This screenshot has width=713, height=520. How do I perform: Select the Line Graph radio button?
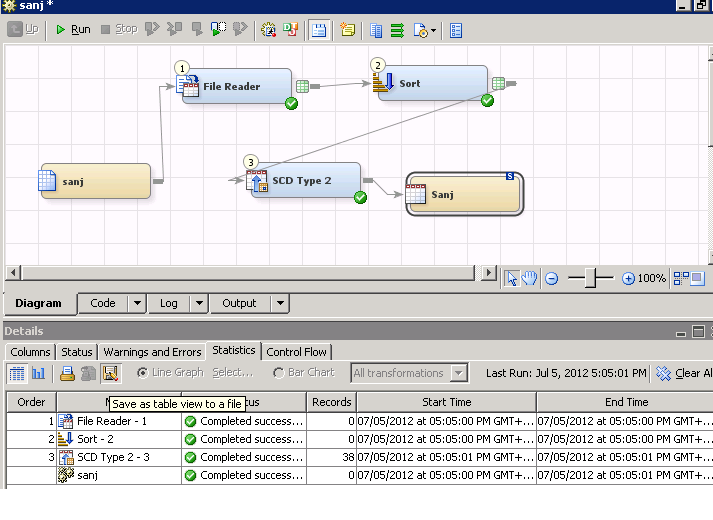tap(142, 373)
